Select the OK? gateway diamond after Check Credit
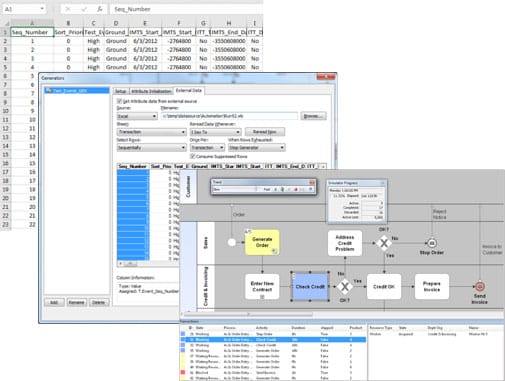 [345, 286]
